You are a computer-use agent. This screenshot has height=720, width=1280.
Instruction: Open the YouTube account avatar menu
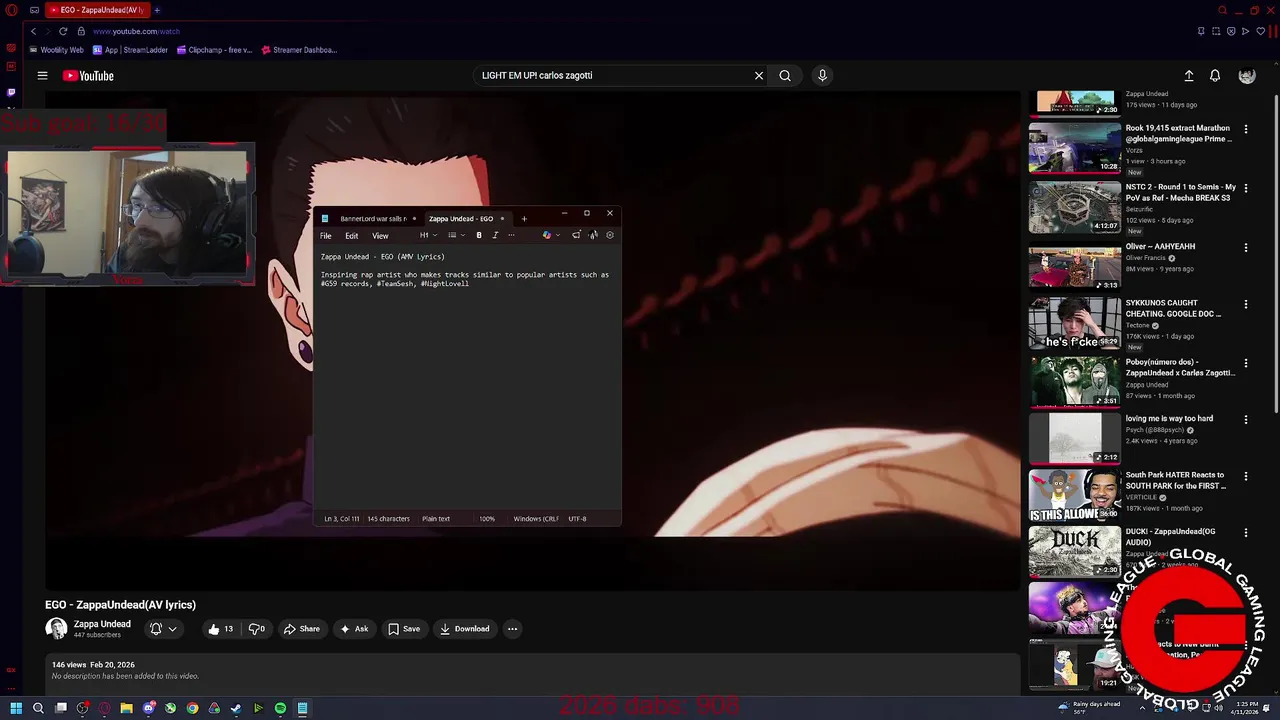coord(1247,76)
